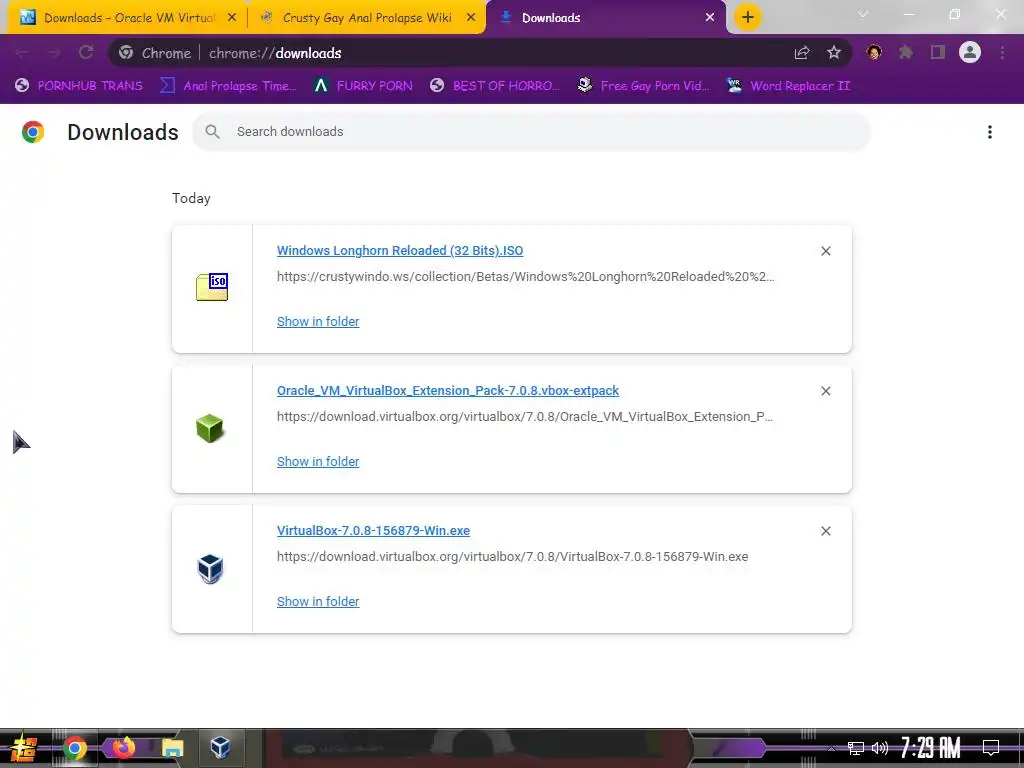Click the Extension Pack source URL text

[525, 417]
